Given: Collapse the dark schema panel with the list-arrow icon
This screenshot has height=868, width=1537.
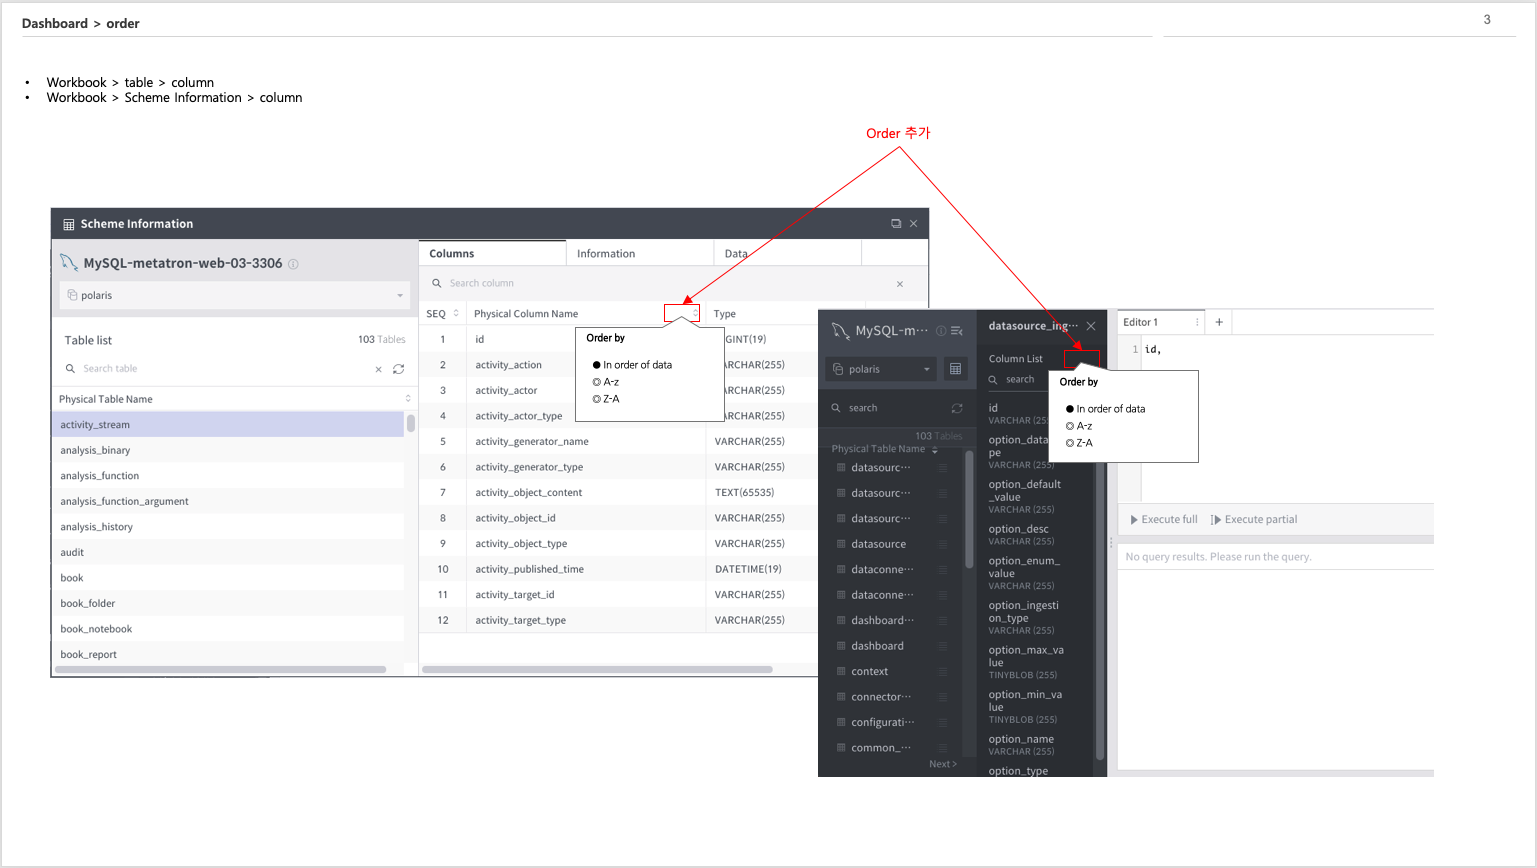Looking at the screenshot, I should [x=957, y=331].
